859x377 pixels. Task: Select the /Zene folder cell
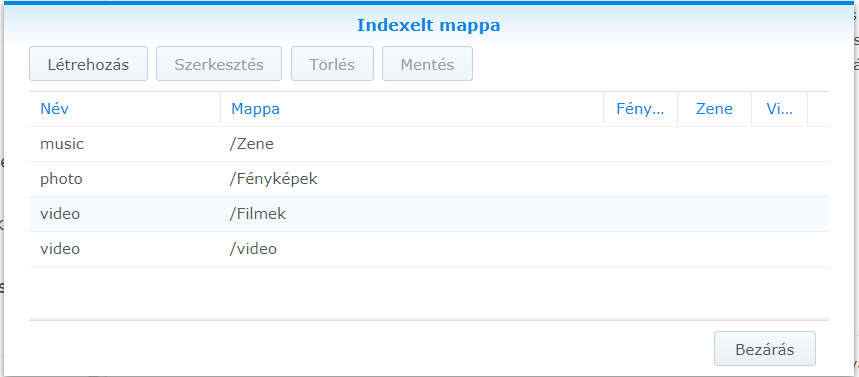pyautogui.click(x=251, y=144)
